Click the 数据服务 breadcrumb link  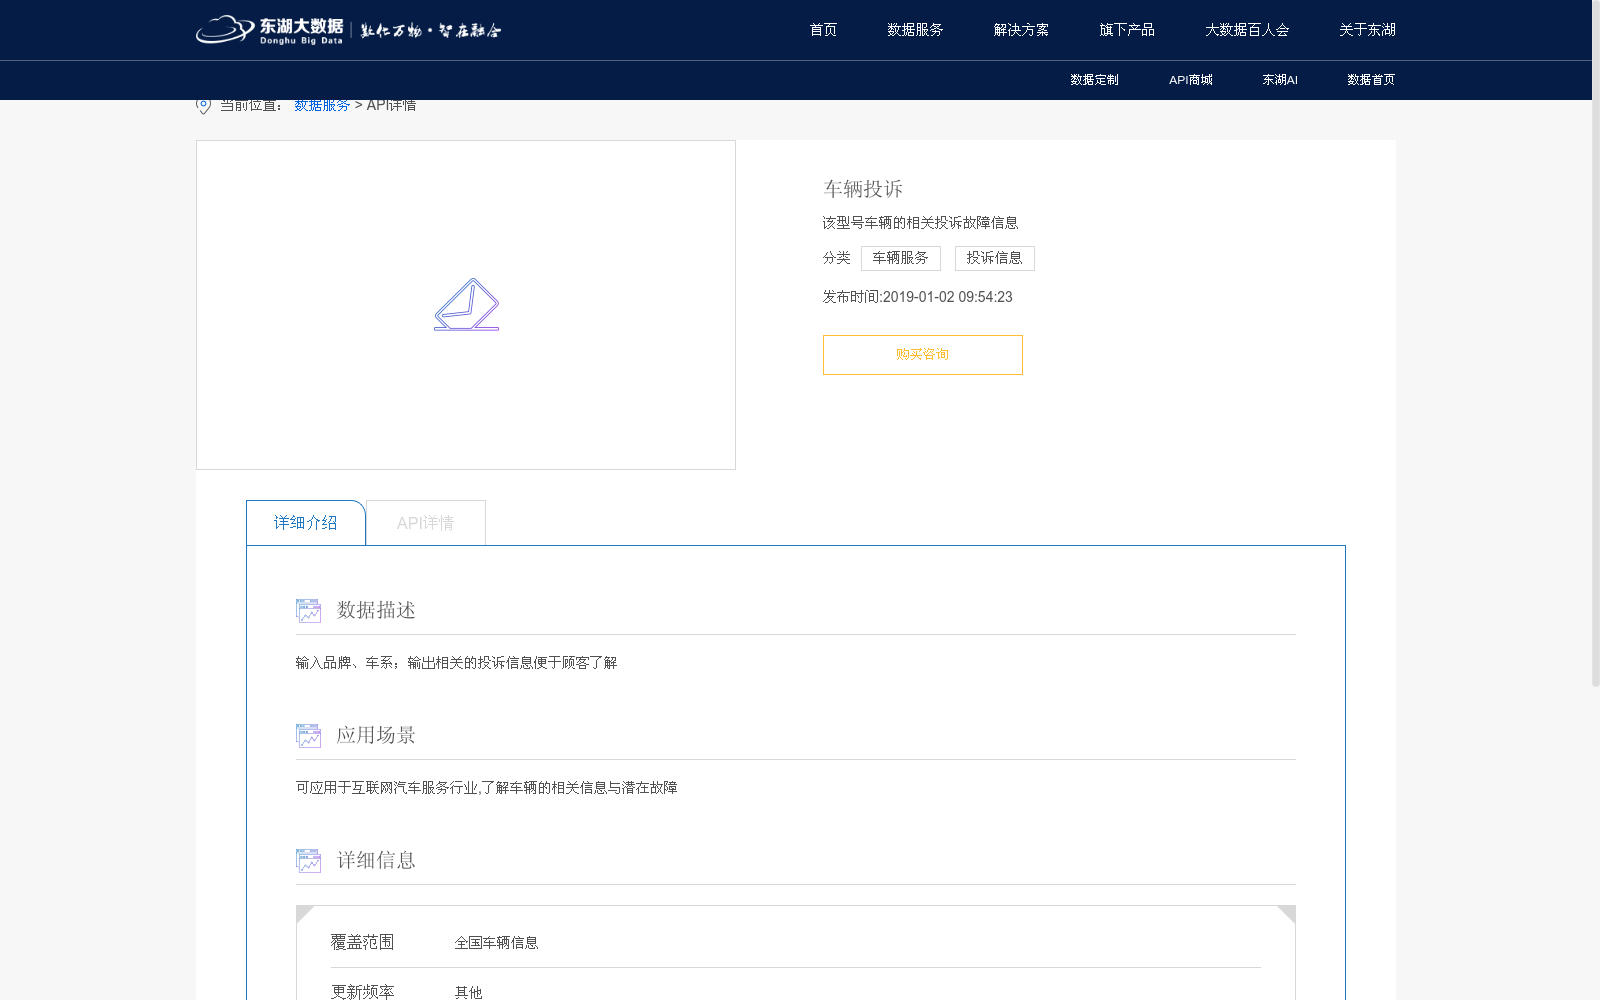pos(322,106)
